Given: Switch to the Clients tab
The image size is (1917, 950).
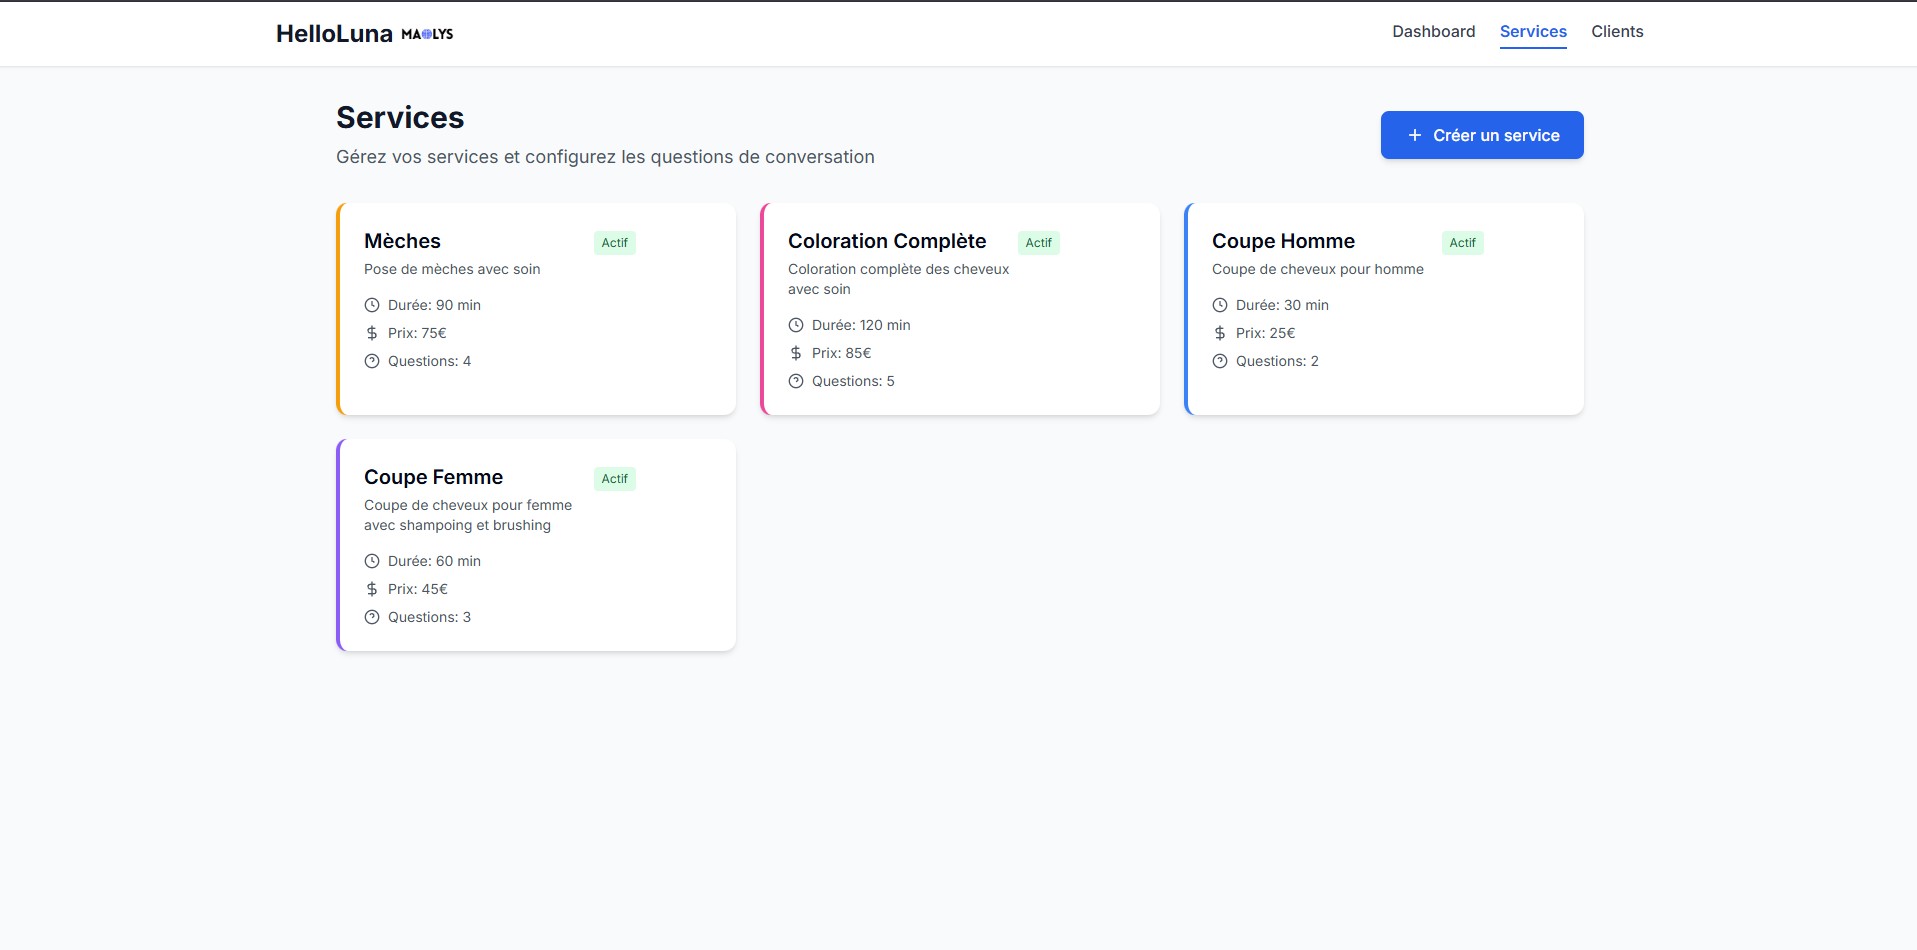Looking at the screenshot, I should coord(1617,32).
